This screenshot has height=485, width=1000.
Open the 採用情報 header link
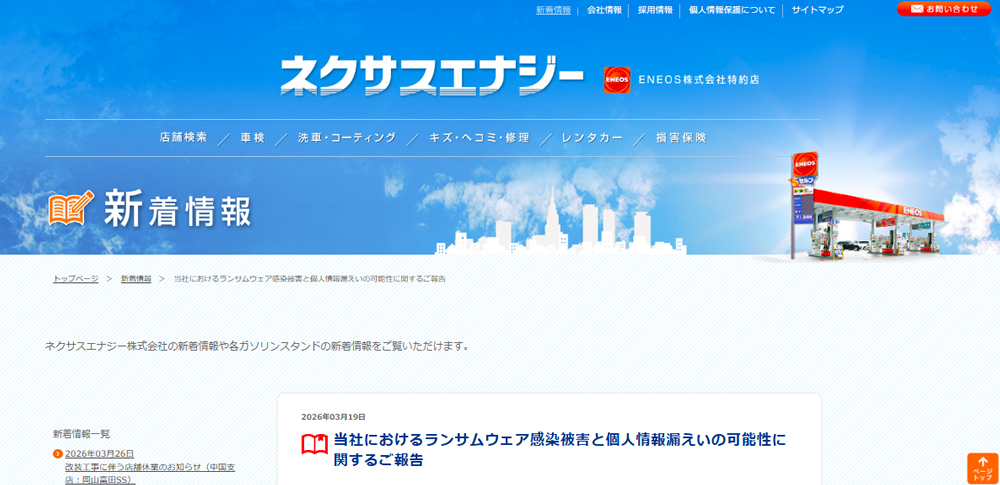coord(655,10)
